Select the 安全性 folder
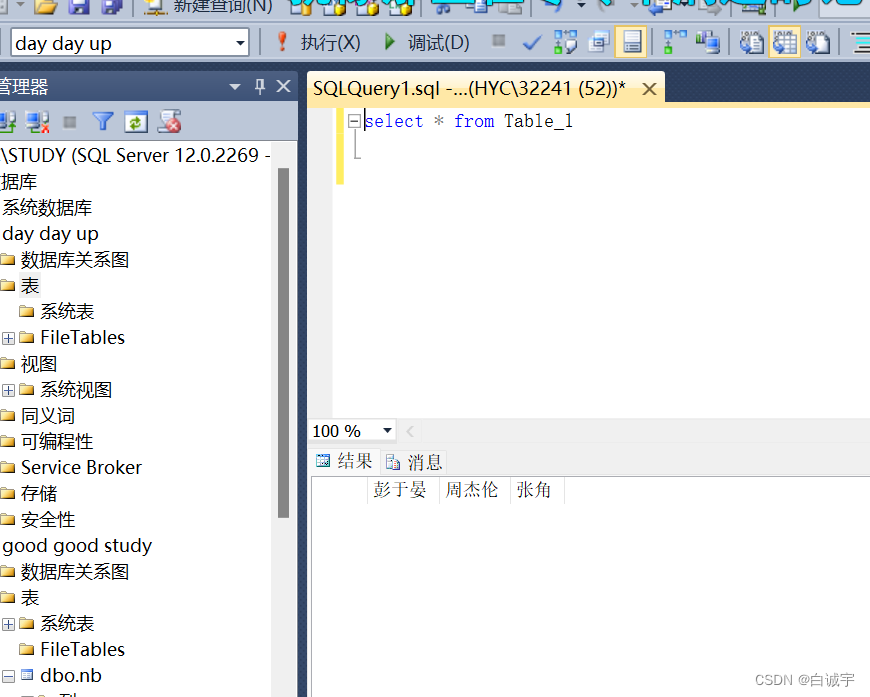 [x=48, y=519]
